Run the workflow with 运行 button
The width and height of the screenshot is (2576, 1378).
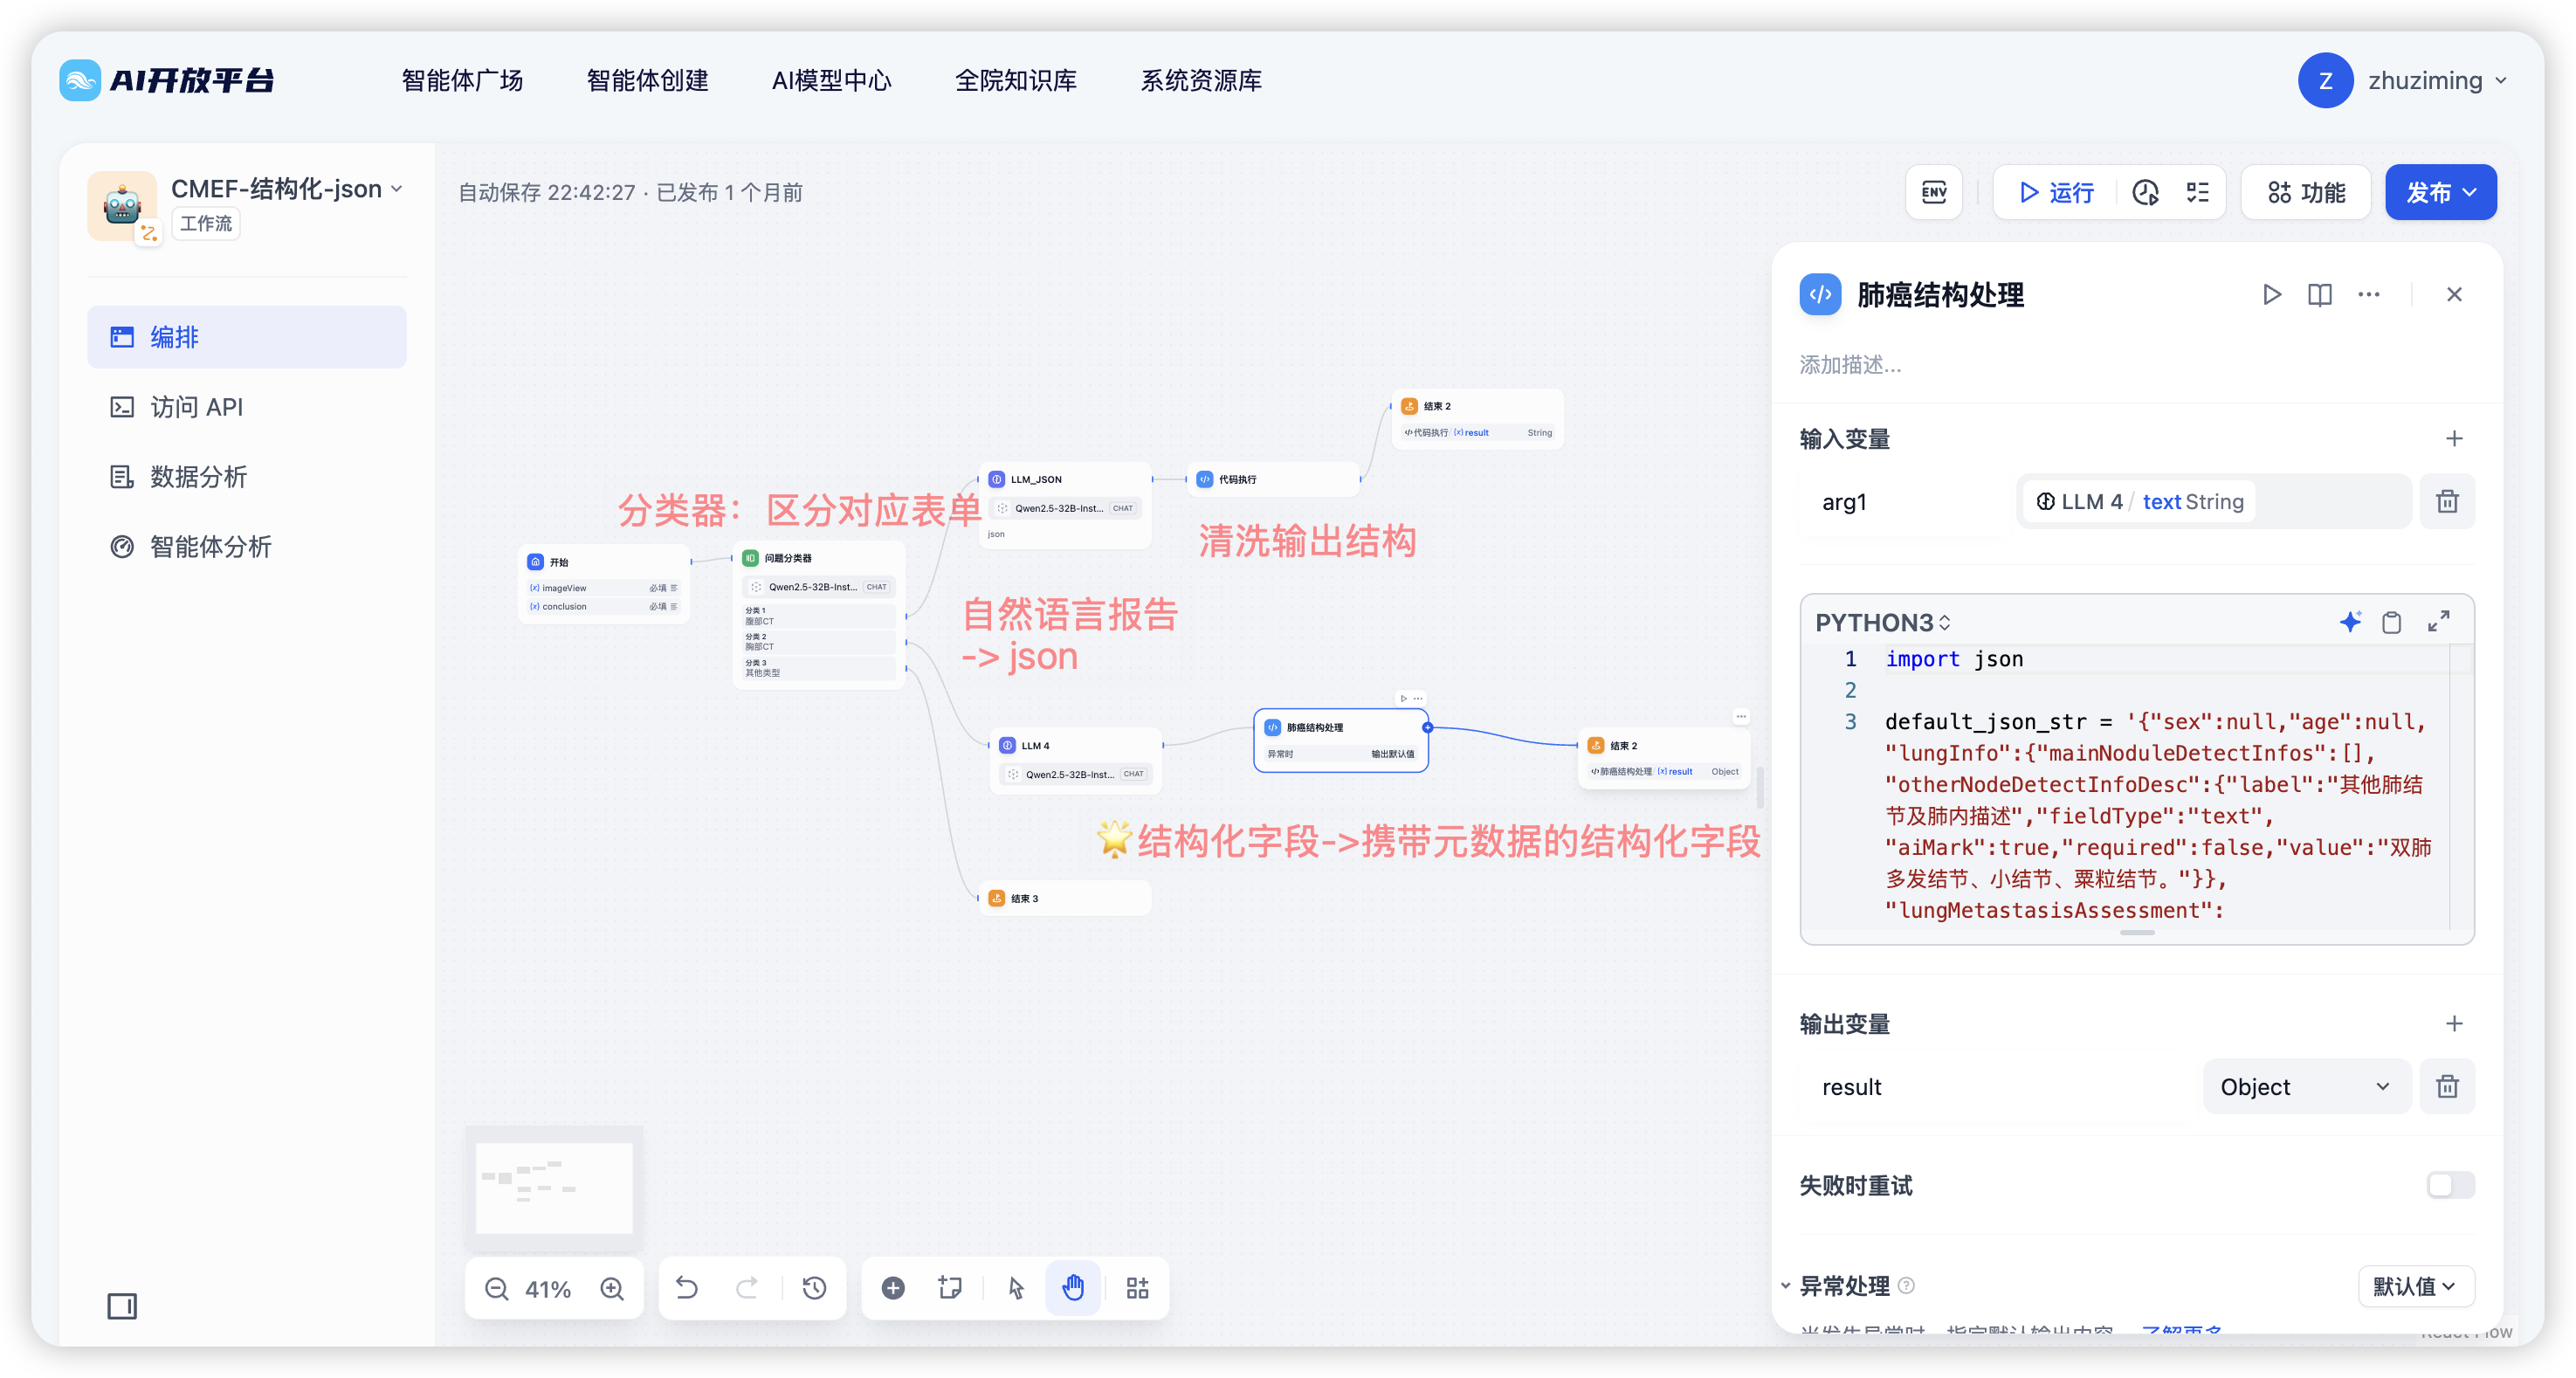click(x=2056, y=192)
